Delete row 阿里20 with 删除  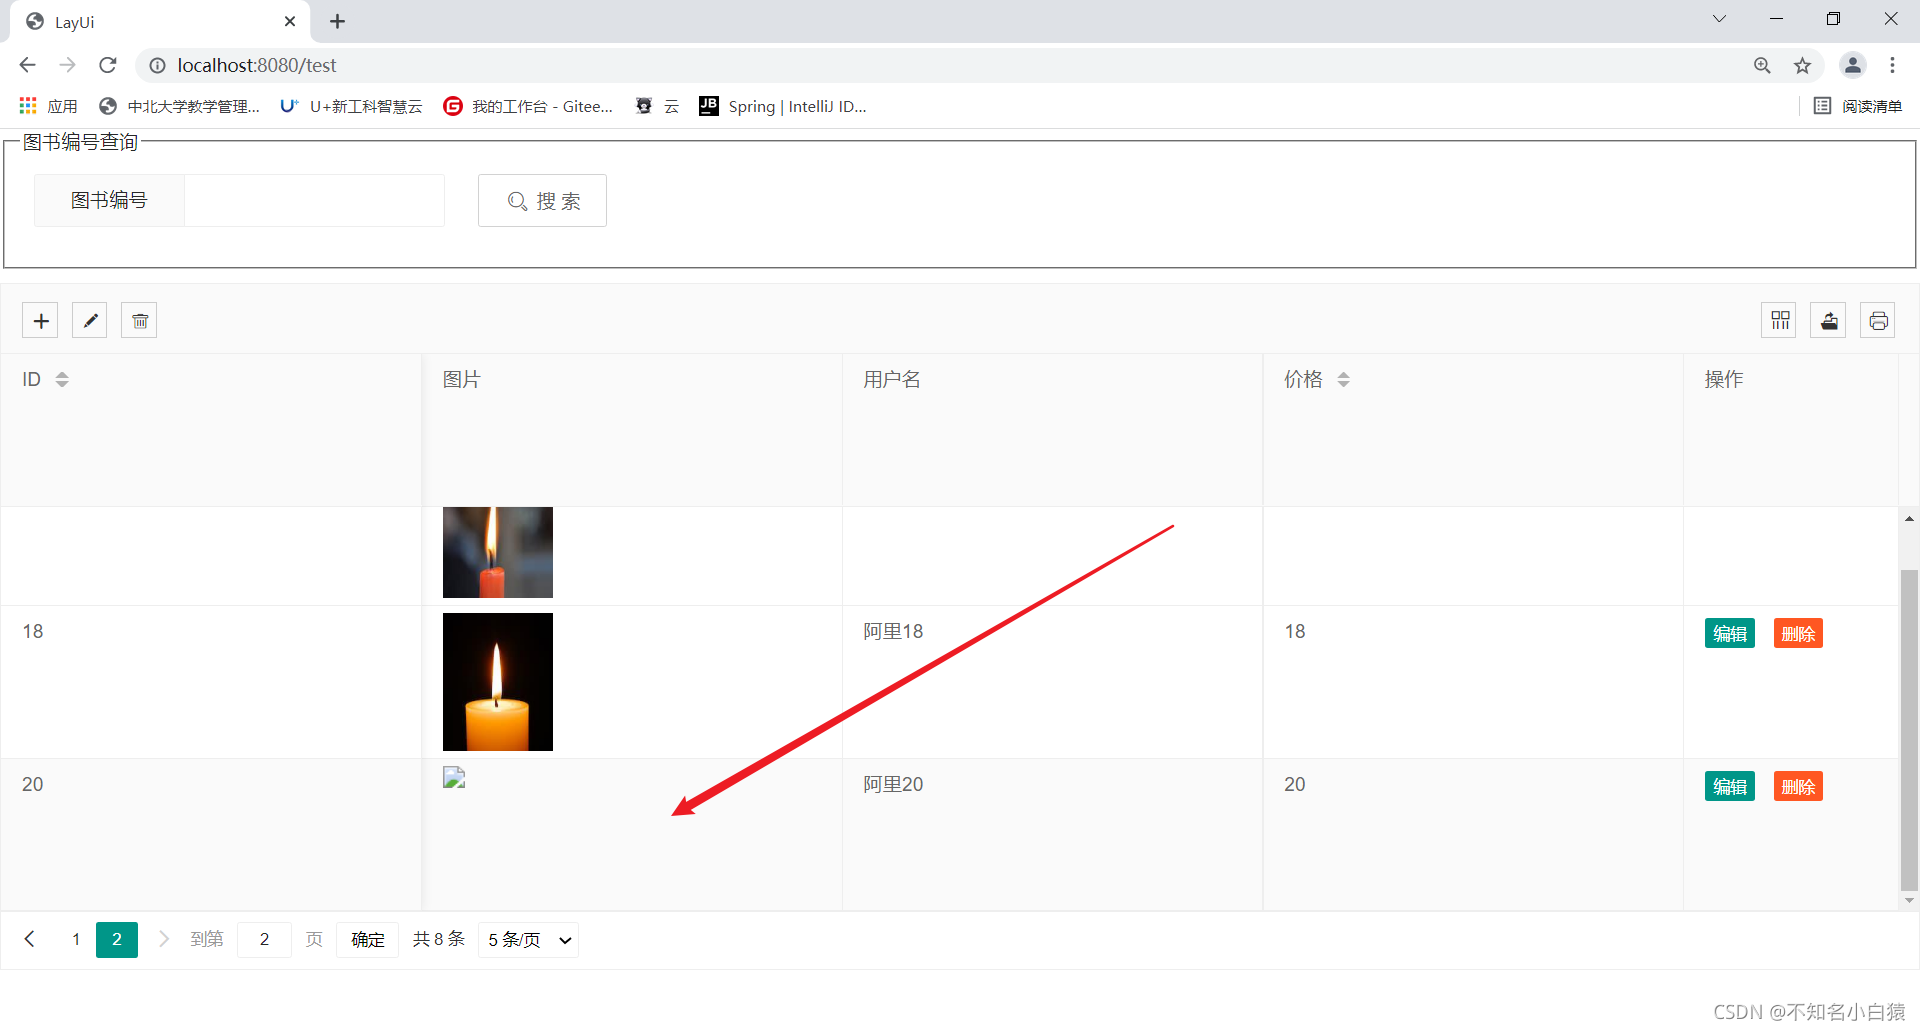tap(1798, 786)
